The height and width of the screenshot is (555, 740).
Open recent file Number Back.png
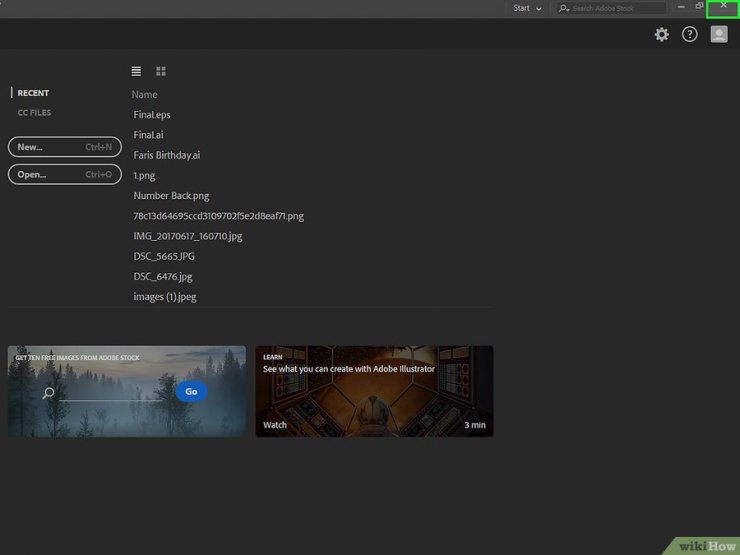(171, 196)
